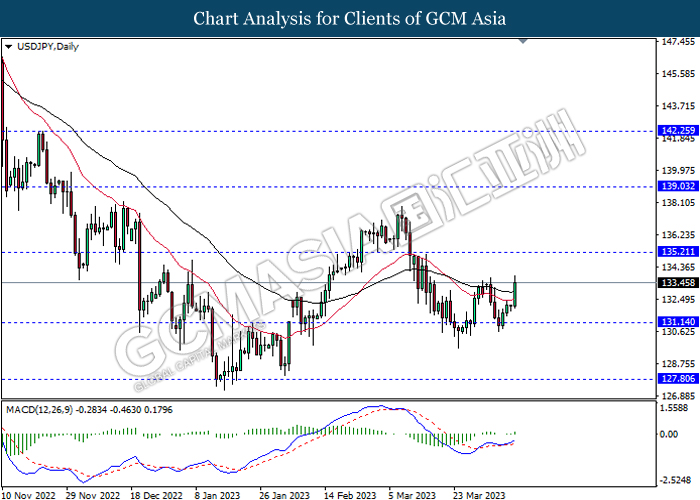The image size is (700, 500).
Task: Click the Chart Analysis for Clients title
Action: 350,18
